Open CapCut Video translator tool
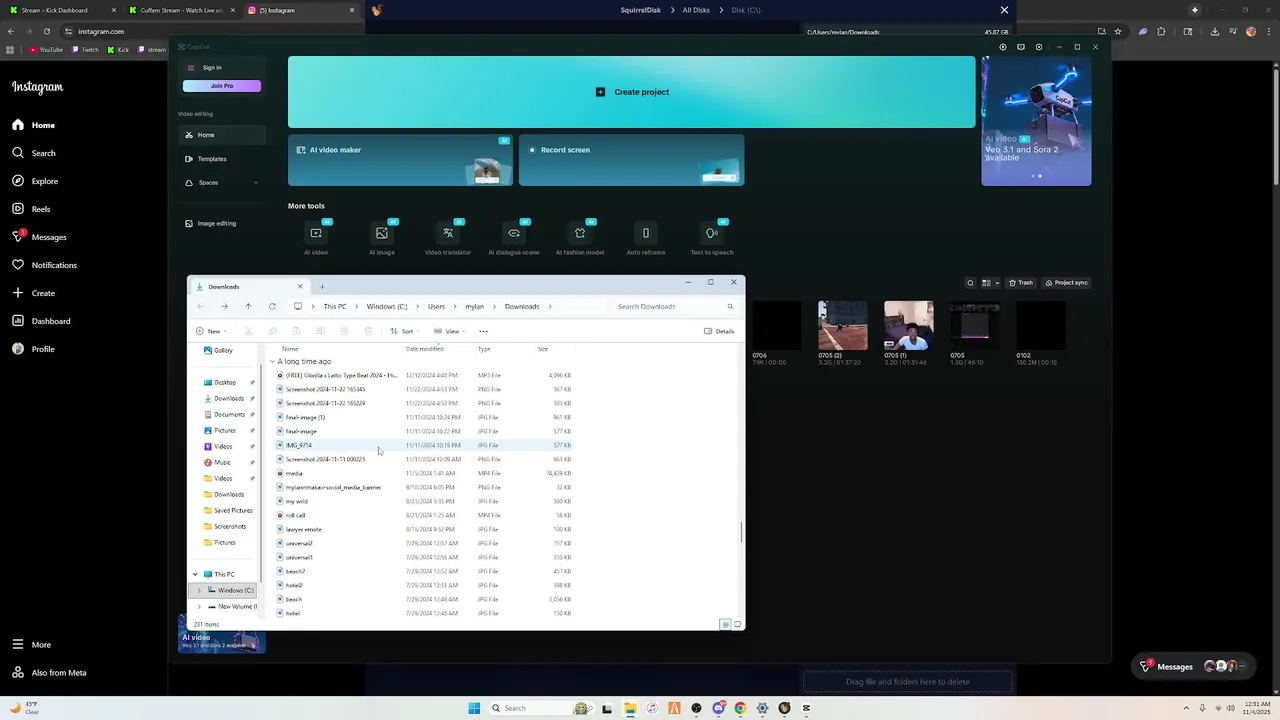 click(x=448, y=237)
